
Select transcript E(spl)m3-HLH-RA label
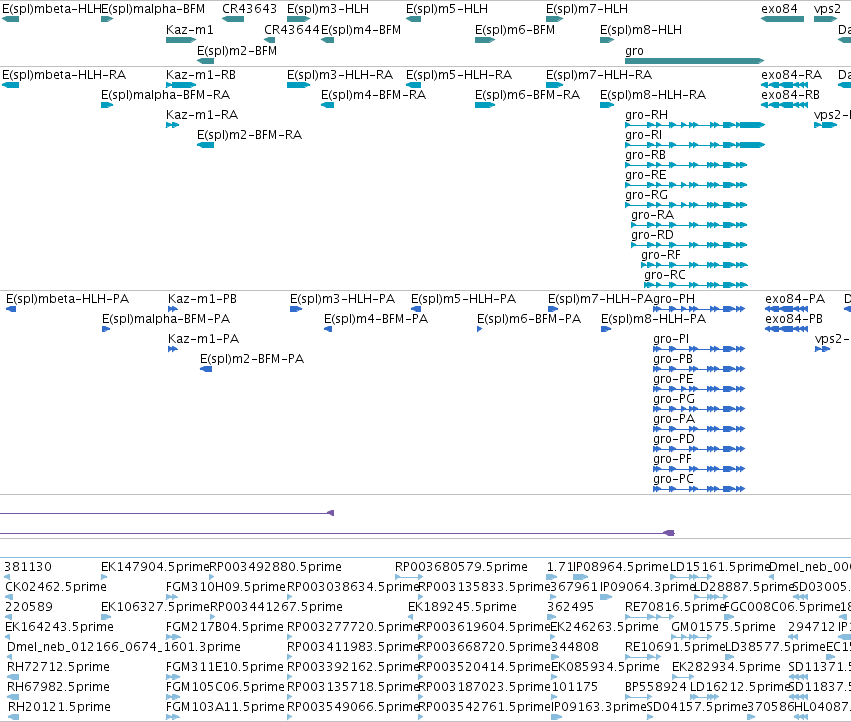[340, 75]
